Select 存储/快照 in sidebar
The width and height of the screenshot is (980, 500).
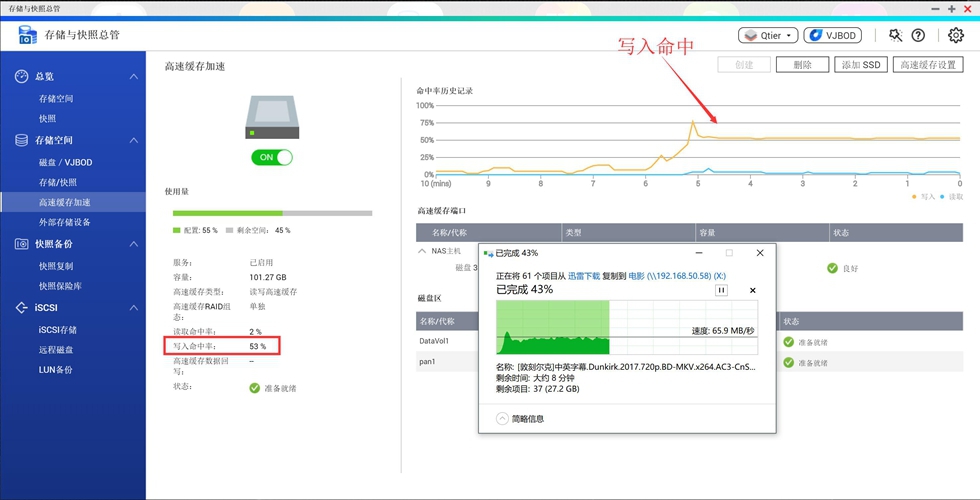click(x=58, y=182)
